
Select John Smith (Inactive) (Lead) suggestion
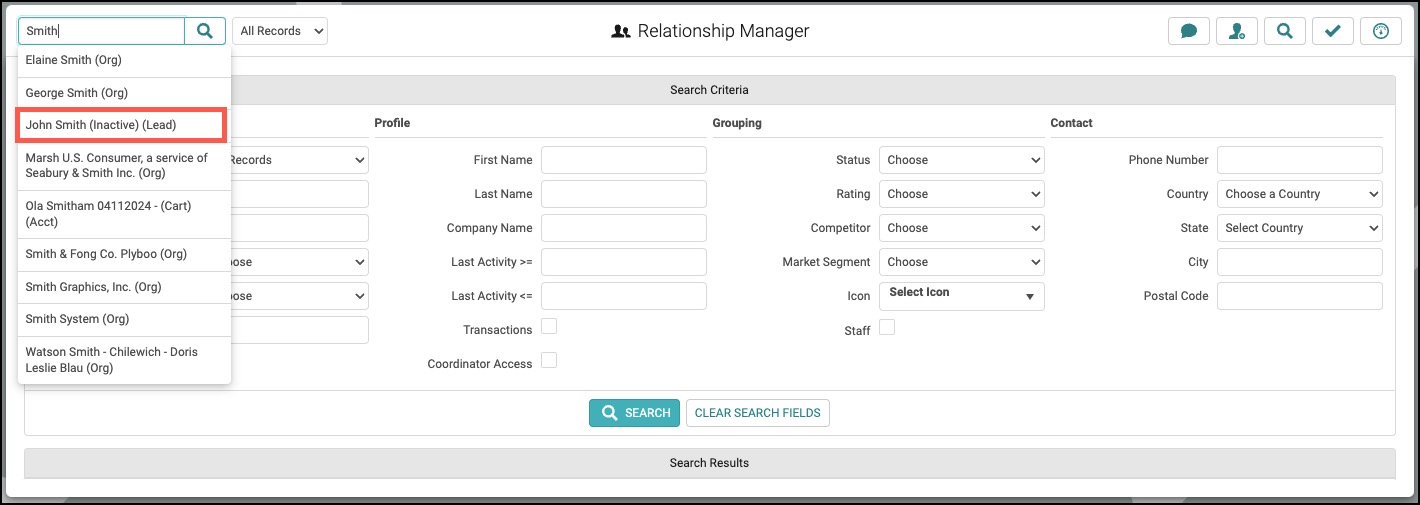point(121,125)
